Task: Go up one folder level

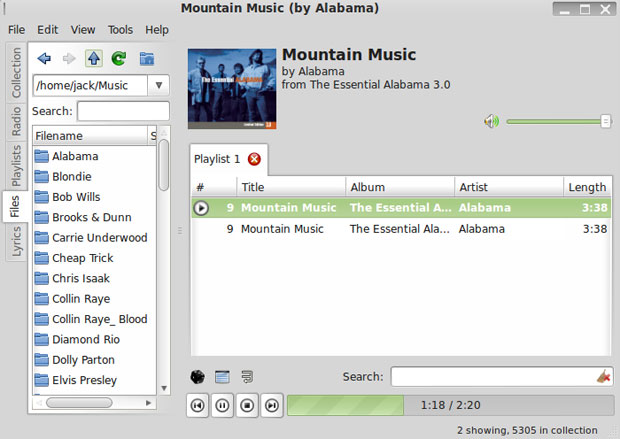Action: (94, 59)
